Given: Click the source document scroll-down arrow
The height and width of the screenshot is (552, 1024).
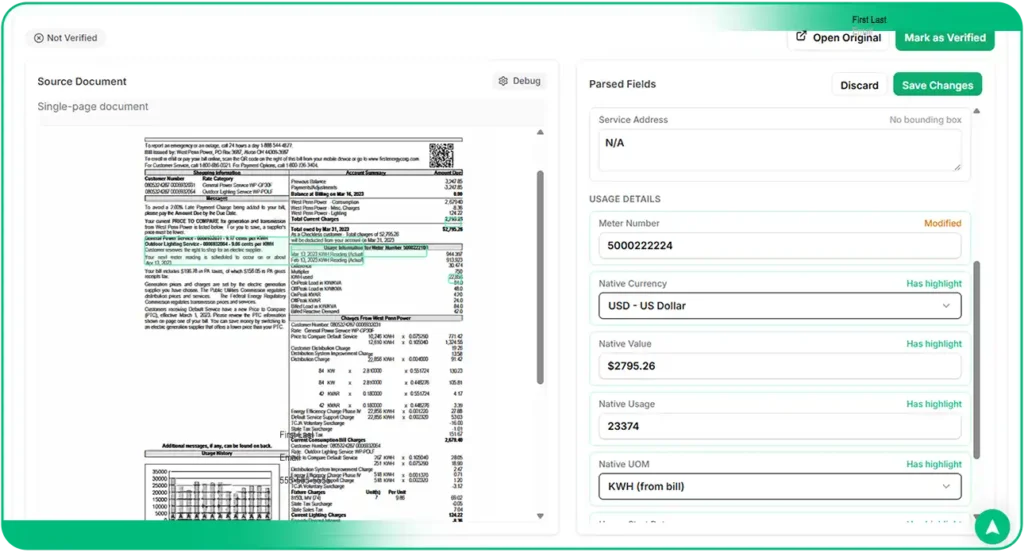Looking at the screenshot, I should tap(540, 515).
